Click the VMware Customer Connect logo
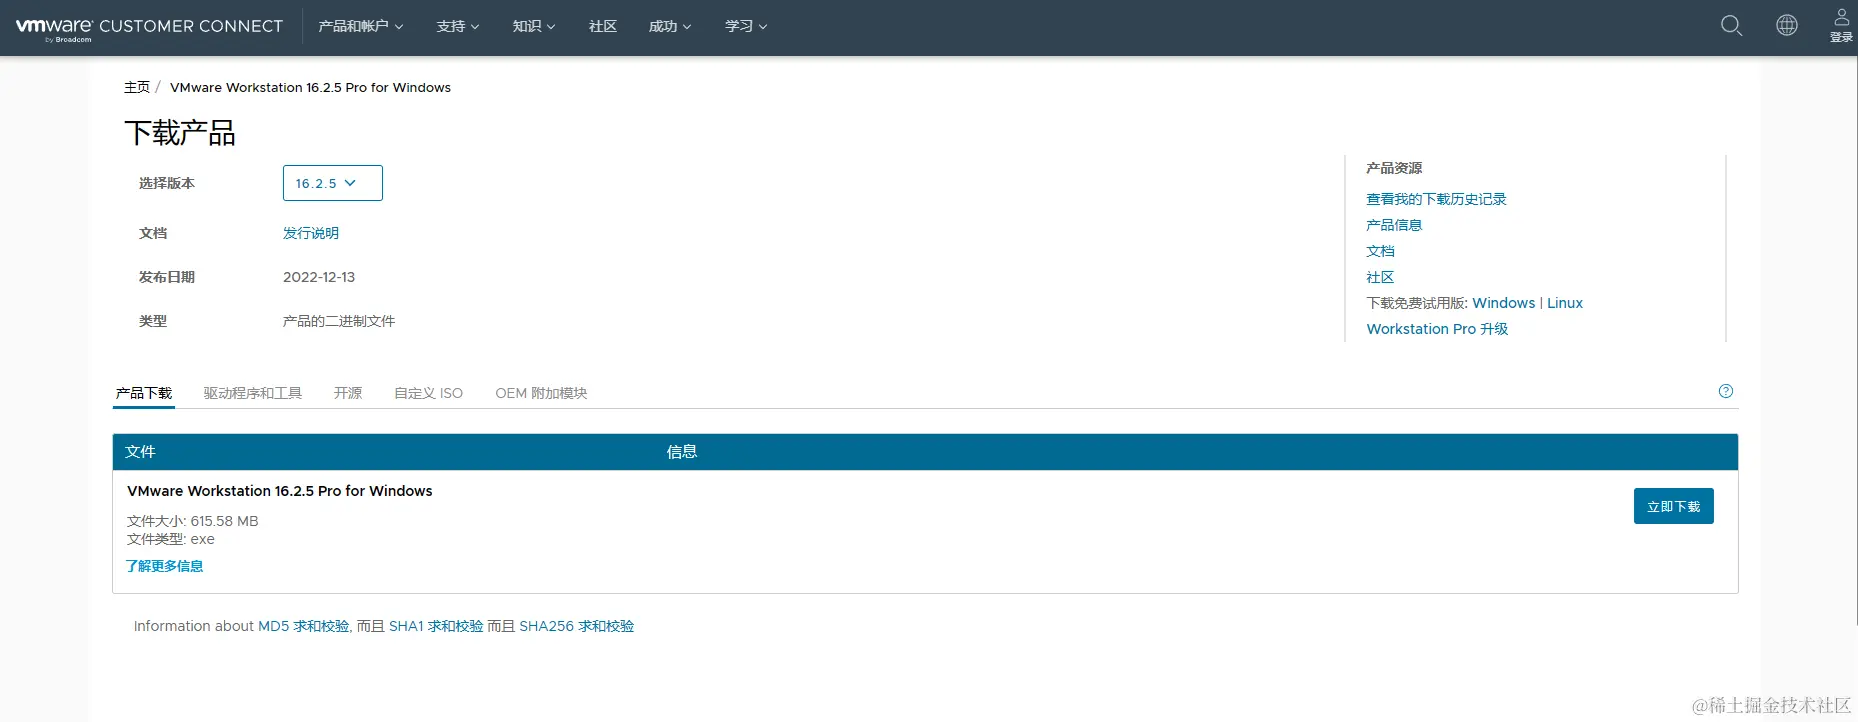Viewport: 1858px width, 722px height. tap(149, 28)
